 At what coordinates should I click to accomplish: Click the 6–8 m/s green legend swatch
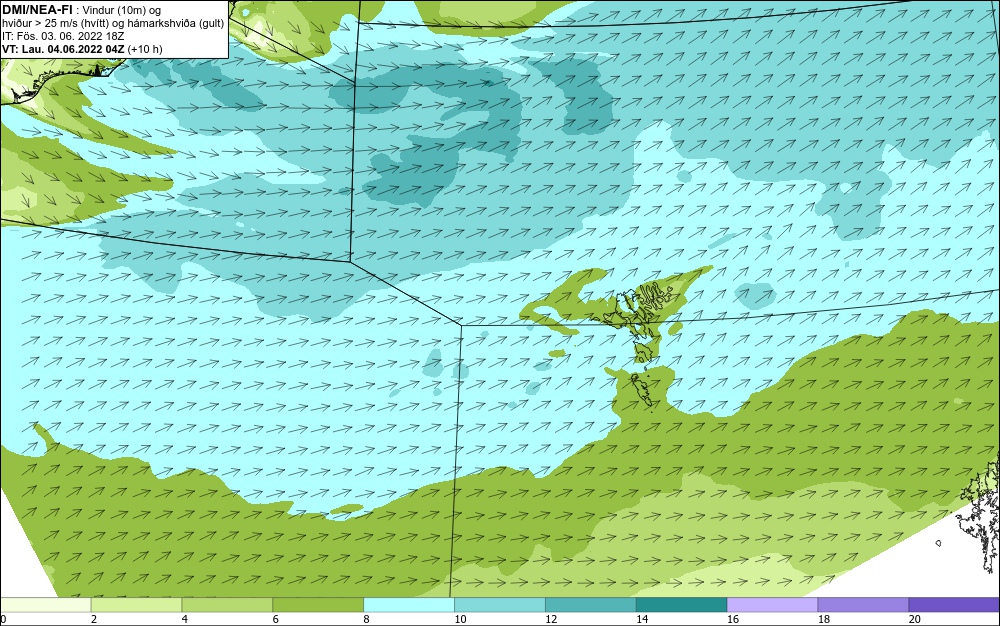pos(318,605)
